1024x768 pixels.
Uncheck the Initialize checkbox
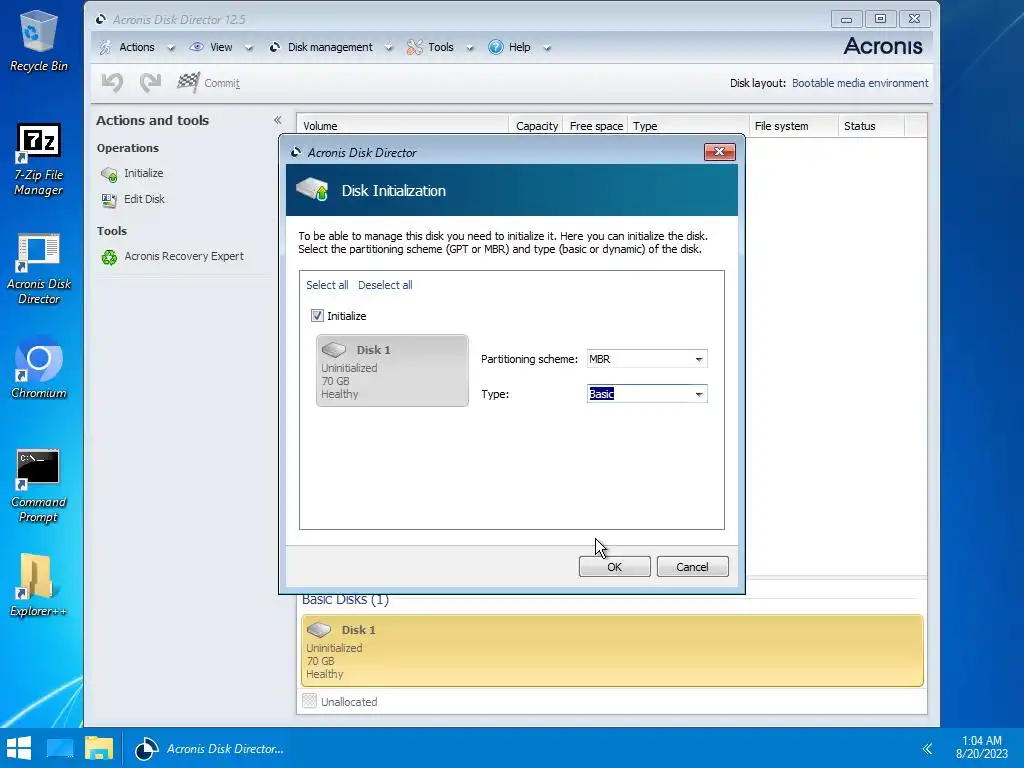[317, 316]
